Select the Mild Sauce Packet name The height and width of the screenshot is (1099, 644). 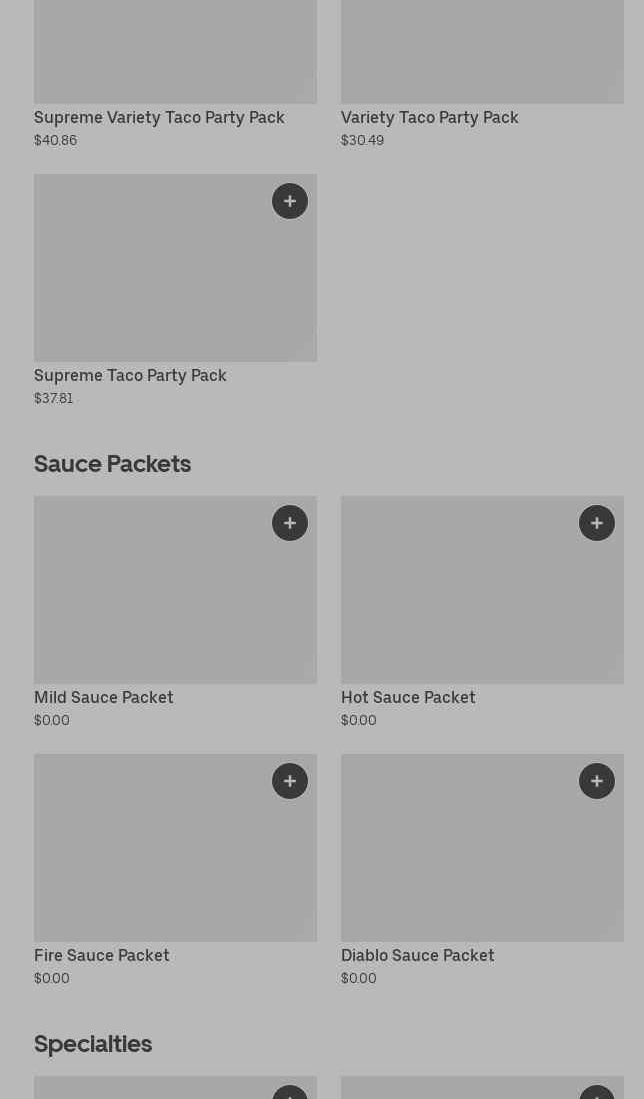[104, 698]
